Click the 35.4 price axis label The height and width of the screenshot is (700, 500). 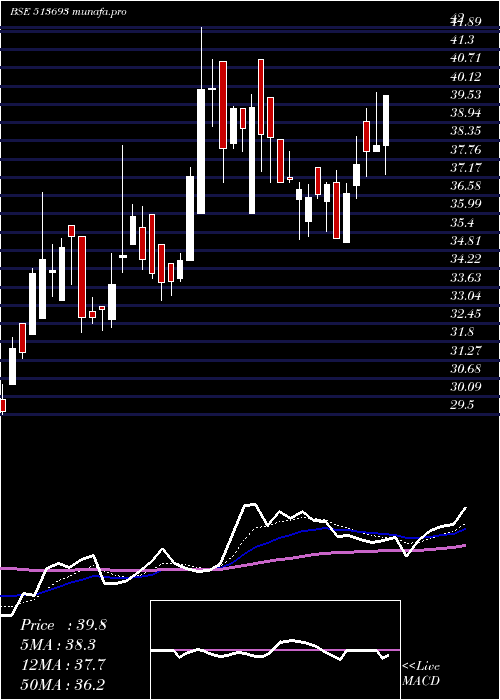coord(463,223)
